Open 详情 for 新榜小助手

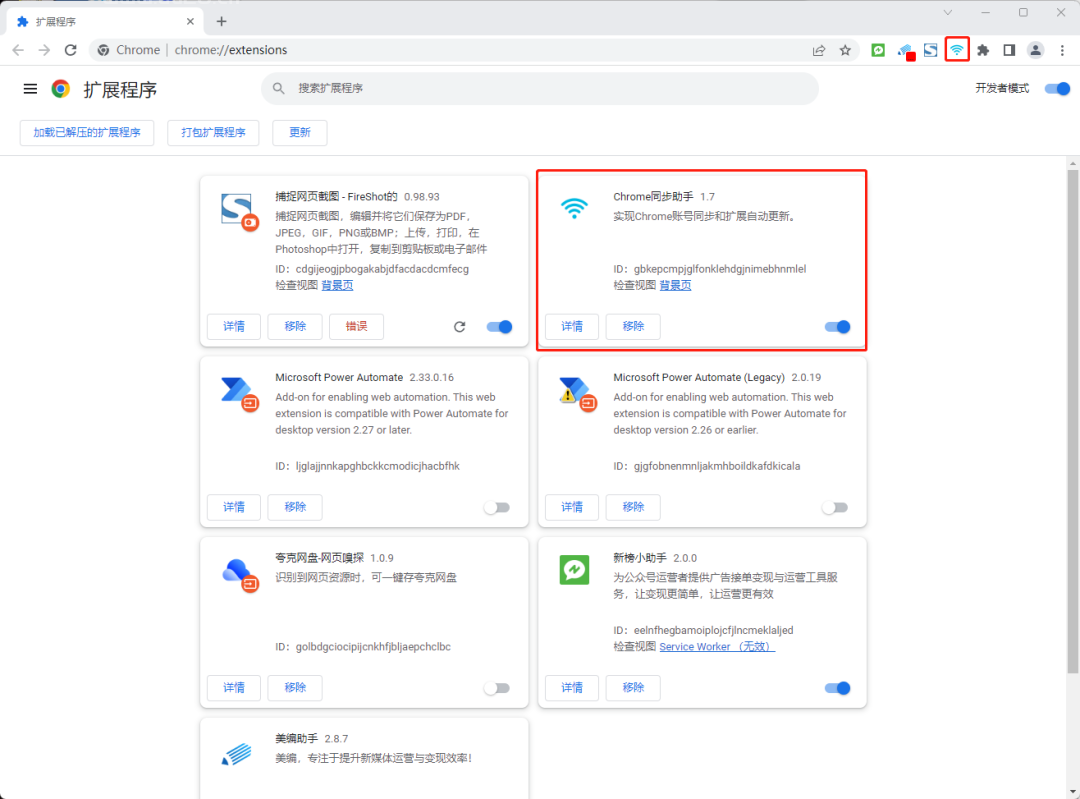click(572, 687)
